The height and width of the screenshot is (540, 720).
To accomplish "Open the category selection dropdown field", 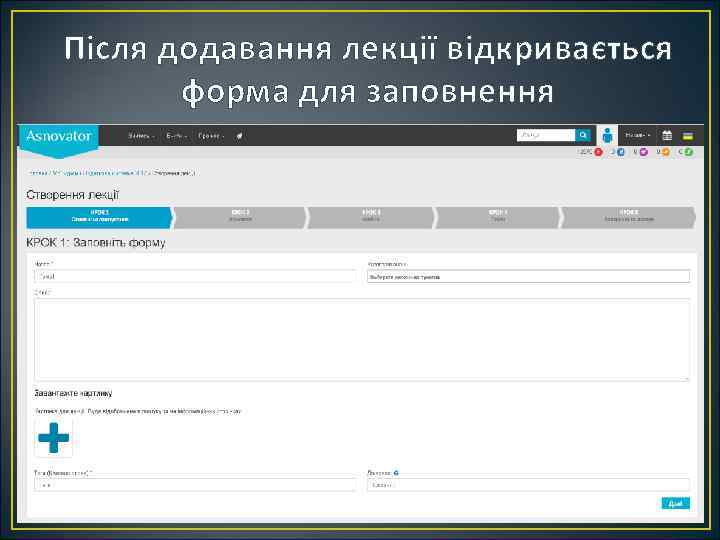I will (x=528, y=276).
